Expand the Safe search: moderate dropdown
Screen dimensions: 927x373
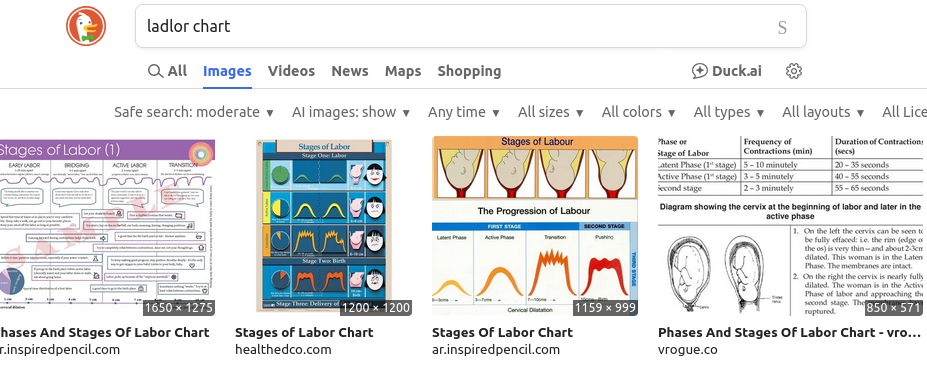(x=194, y=112)
